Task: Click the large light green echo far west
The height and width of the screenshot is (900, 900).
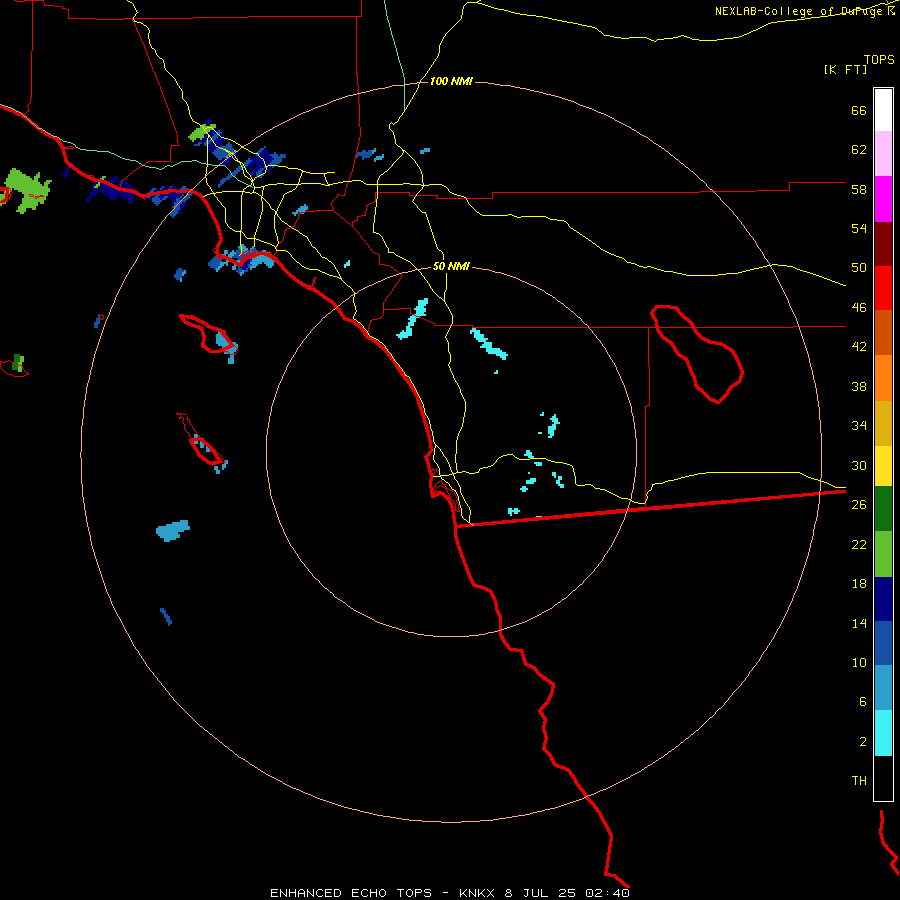Action: 27,190
